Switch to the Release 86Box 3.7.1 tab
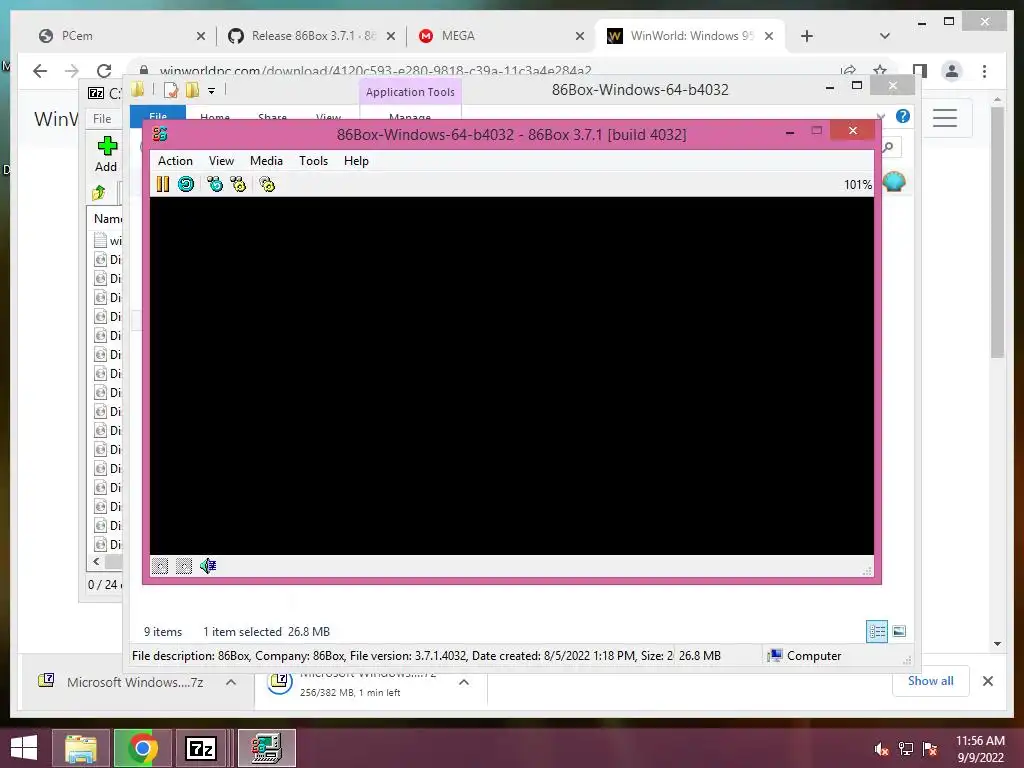 click(311, 36)
